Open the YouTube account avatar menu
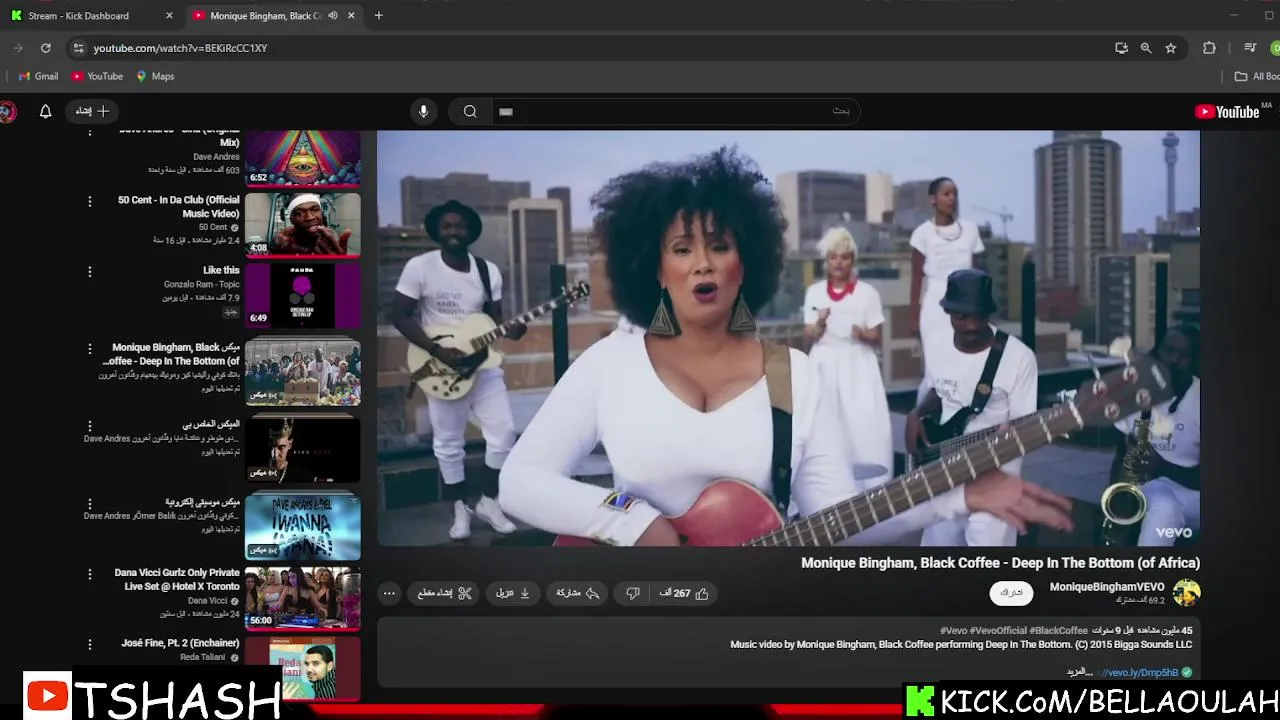The height and width of the screenshot is (720, 1280). point(7,111)
